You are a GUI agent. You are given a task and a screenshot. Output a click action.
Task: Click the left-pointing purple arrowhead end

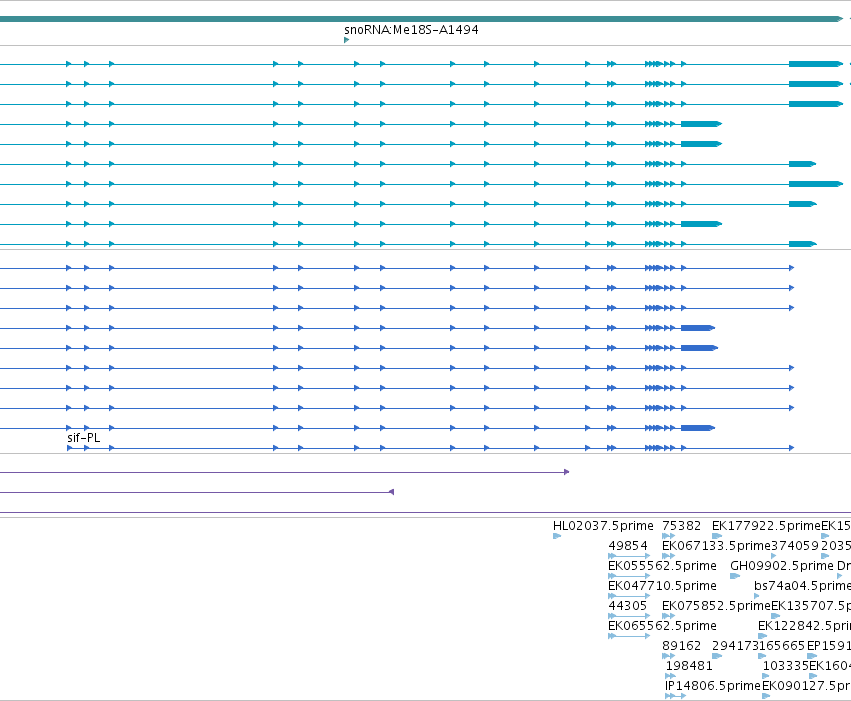[391, 492]
